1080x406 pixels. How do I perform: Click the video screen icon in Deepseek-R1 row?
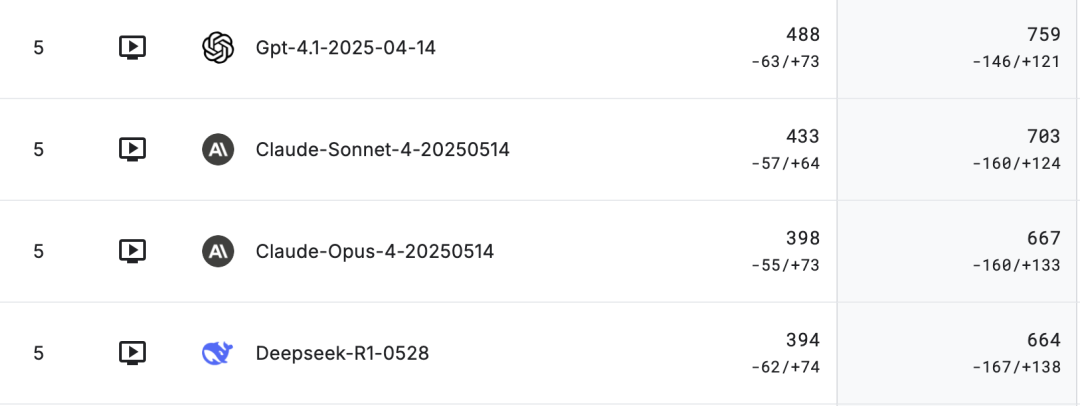tap(132, 353)
